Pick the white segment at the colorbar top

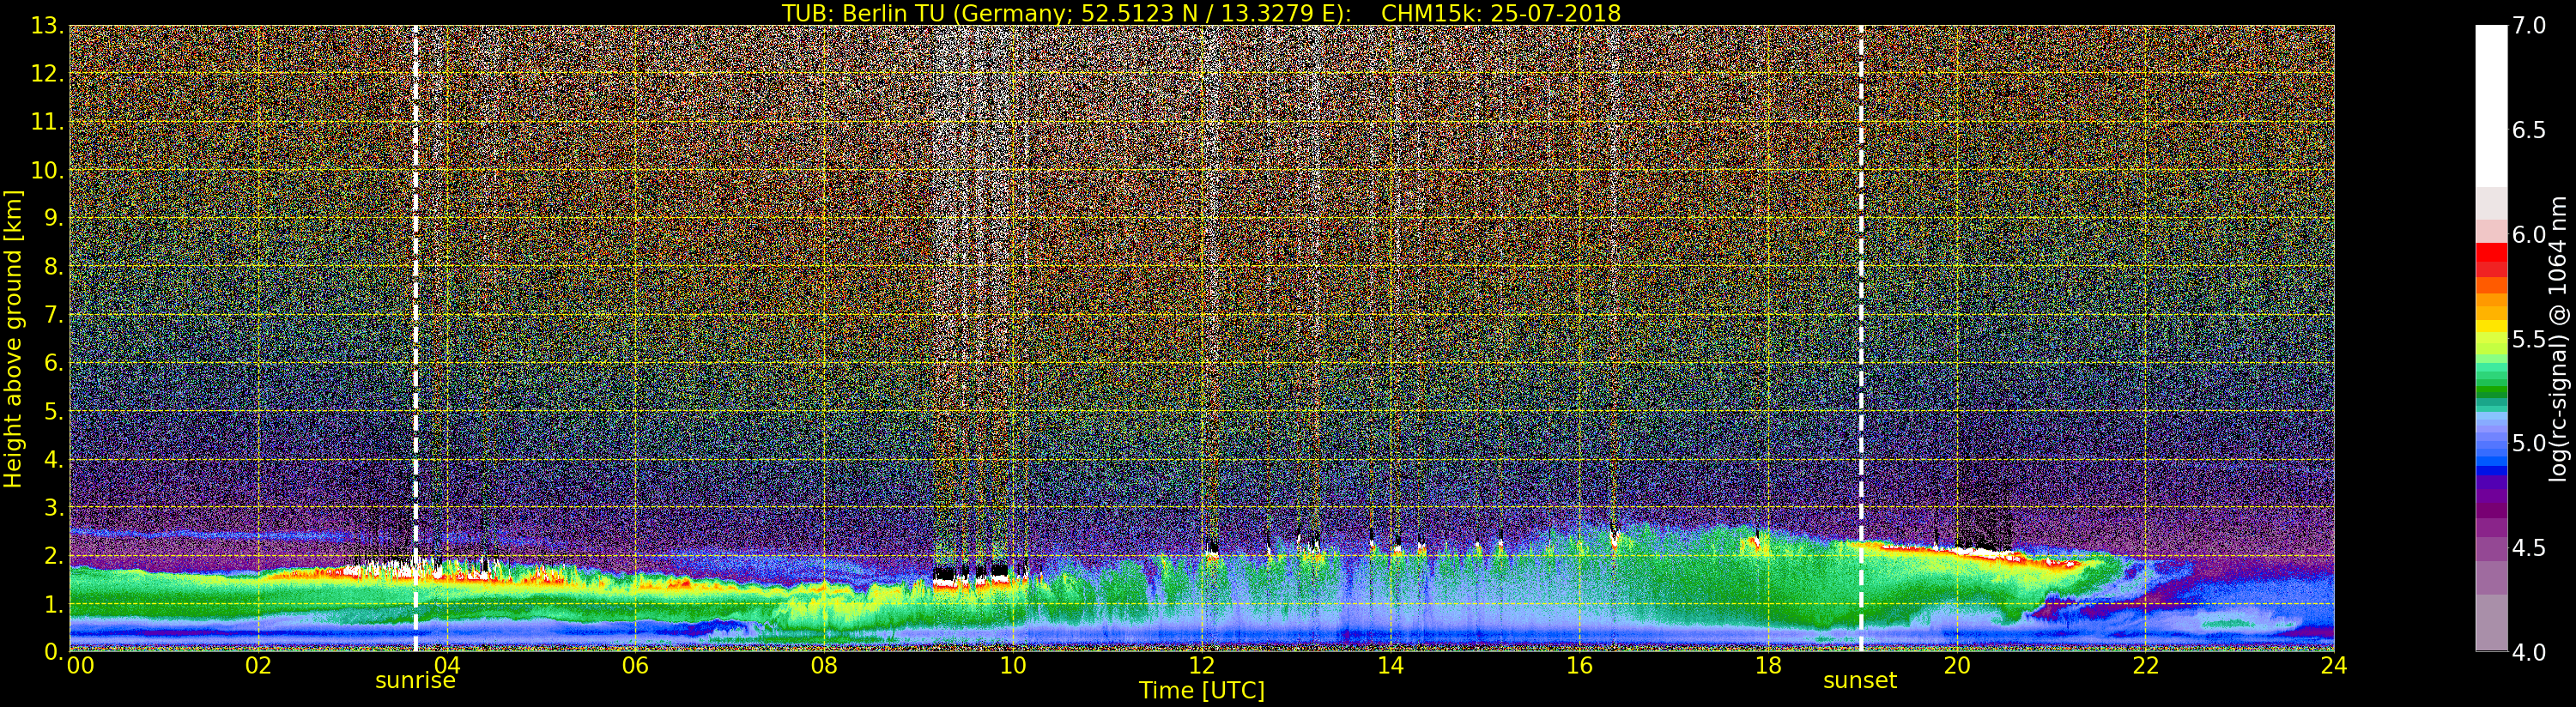tap(2491, 106)
